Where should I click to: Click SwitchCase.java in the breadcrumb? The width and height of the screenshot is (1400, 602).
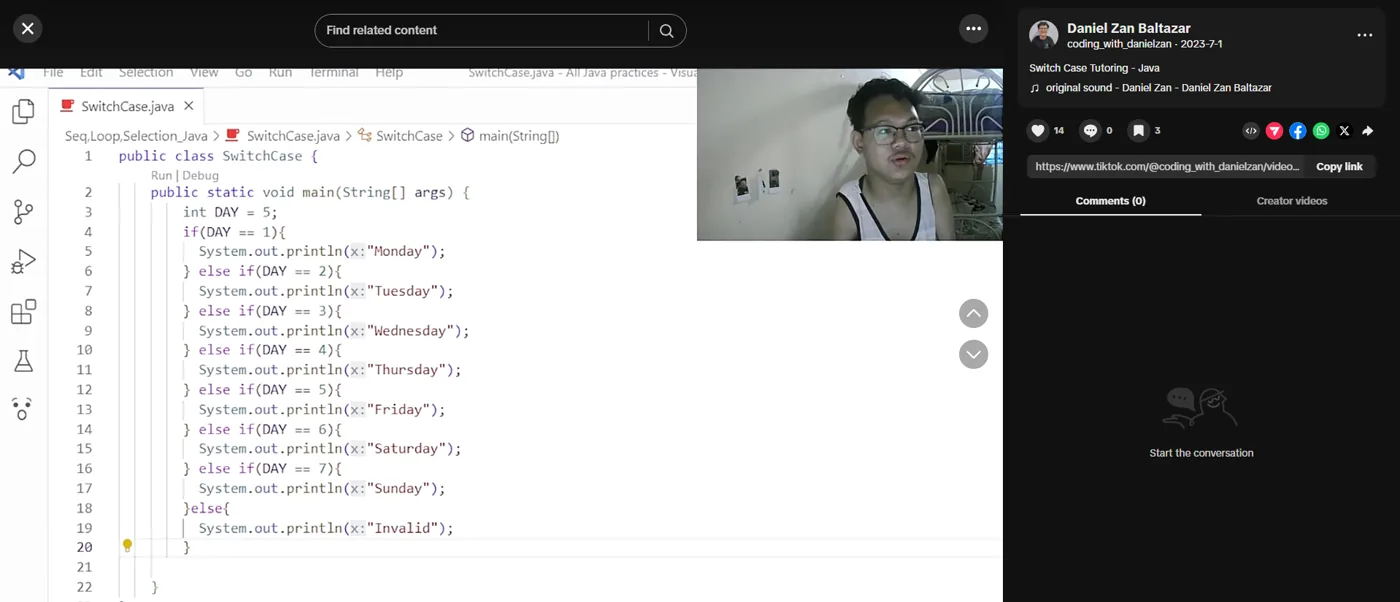[293, 136]
